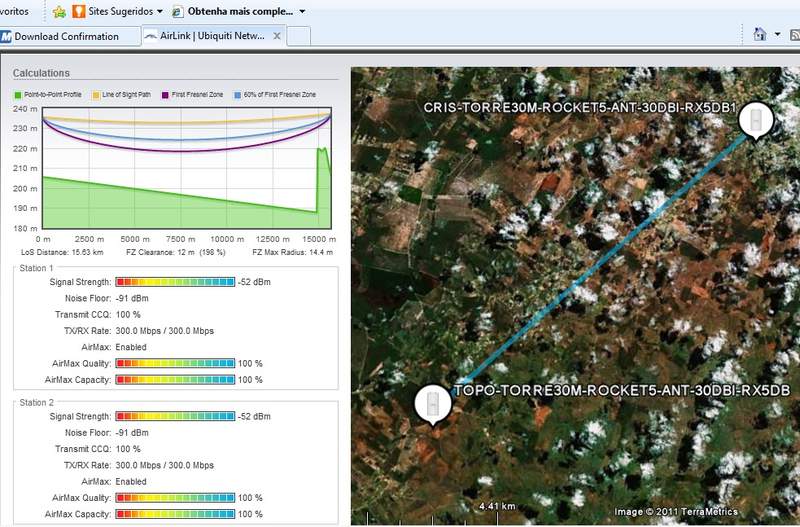Image resolution: width=800 pixels, height=527 pixels.
Task: Click Station 2 TX/RX Rate 300.0 Mbps value
Action: click(x=165, y=465)
